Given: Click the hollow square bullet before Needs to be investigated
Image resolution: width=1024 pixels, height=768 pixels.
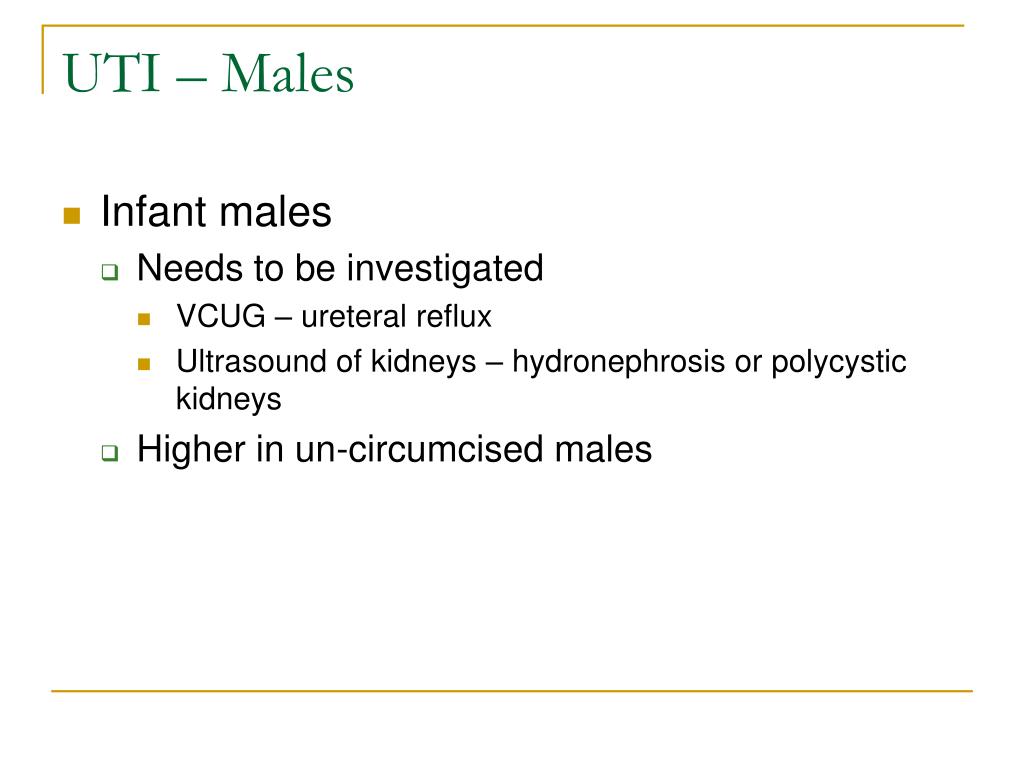Looking at the screenshot, I should pos(110,272).
